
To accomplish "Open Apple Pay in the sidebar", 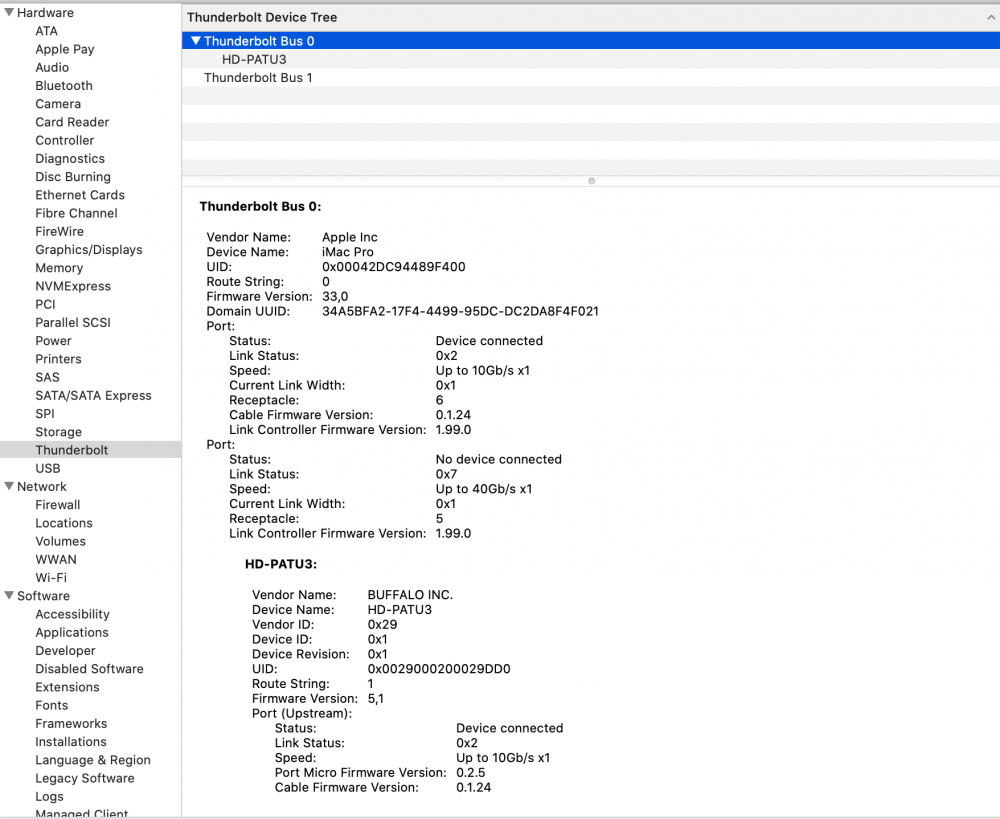I will point(64,49).
